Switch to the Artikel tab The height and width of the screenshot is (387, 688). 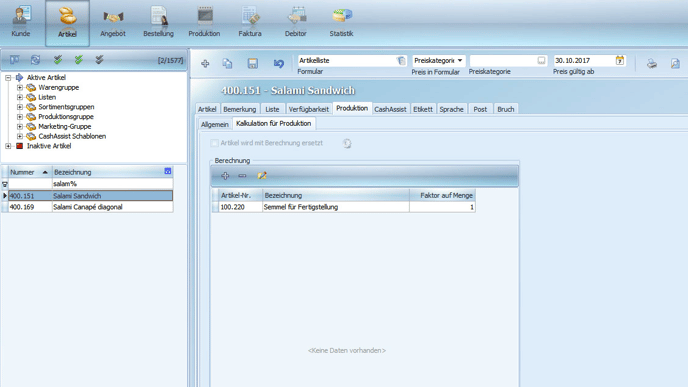point(207,109)
